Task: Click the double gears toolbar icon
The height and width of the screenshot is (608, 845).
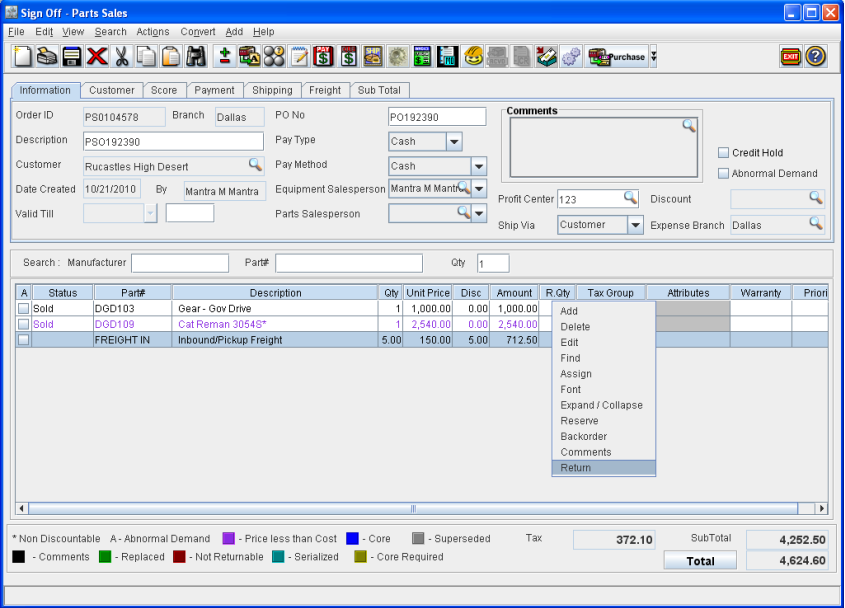Action: [x=571, y=56]
